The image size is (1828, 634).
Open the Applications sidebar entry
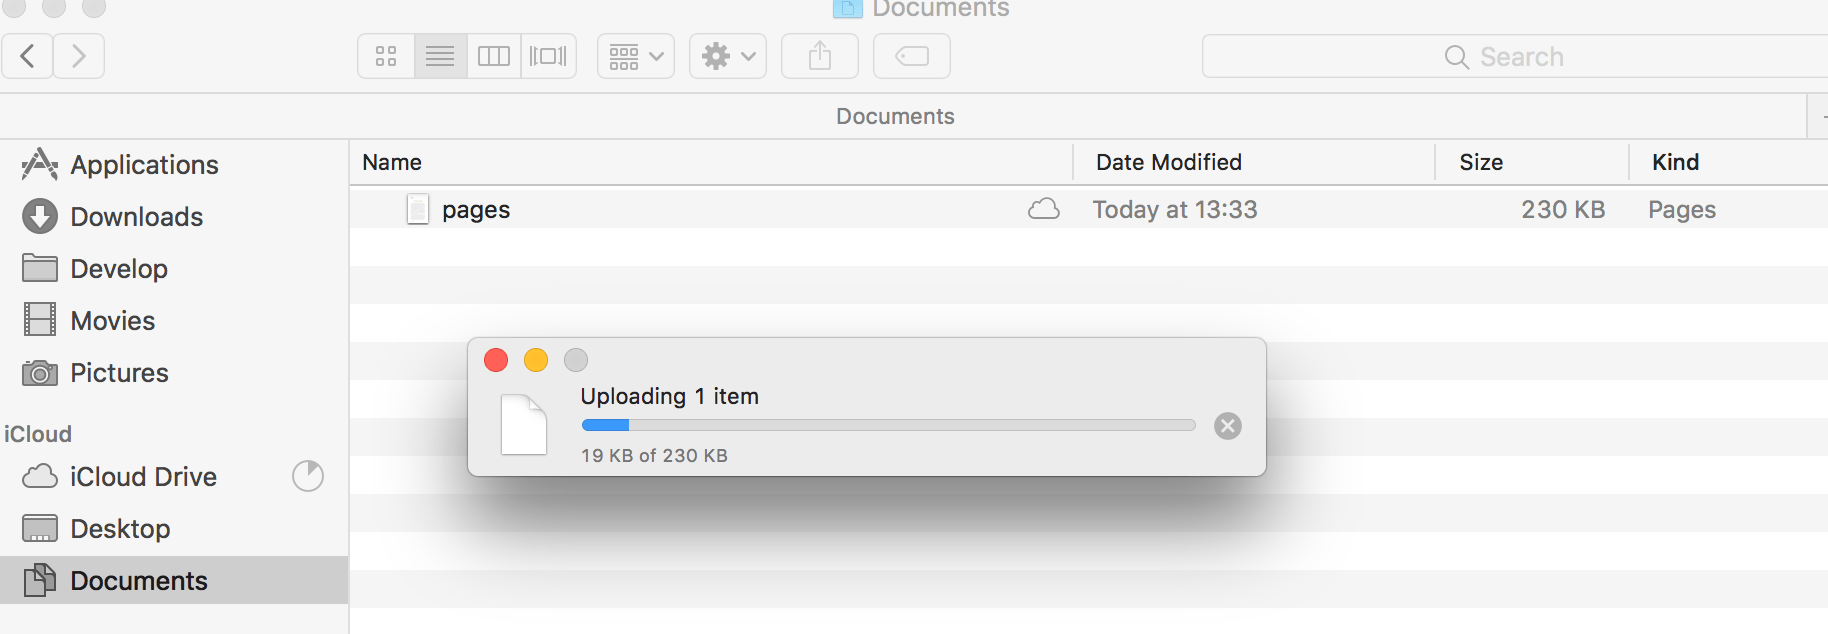coord(144,164)
